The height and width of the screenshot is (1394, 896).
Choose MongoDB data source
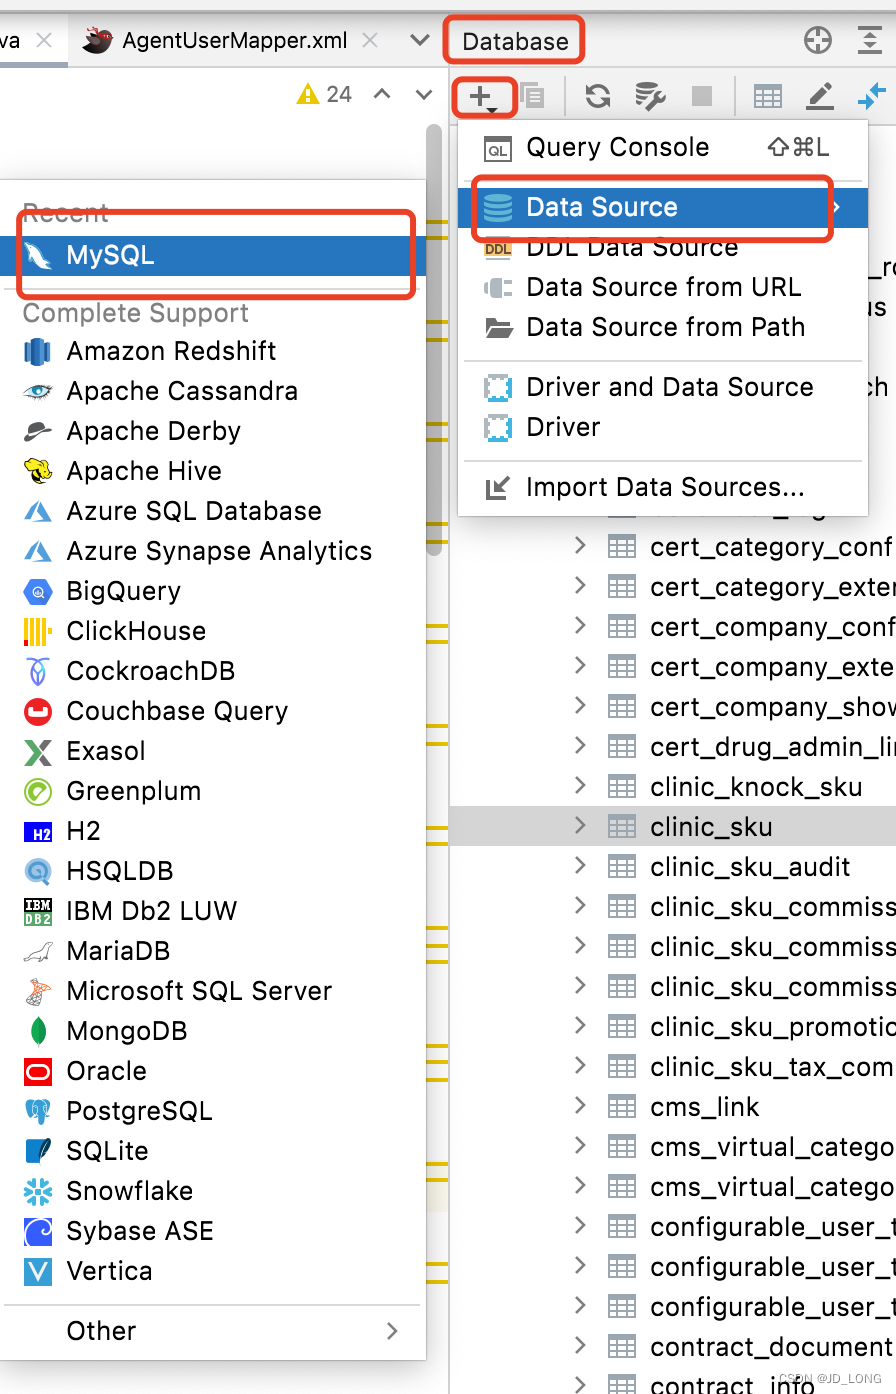213,1031
